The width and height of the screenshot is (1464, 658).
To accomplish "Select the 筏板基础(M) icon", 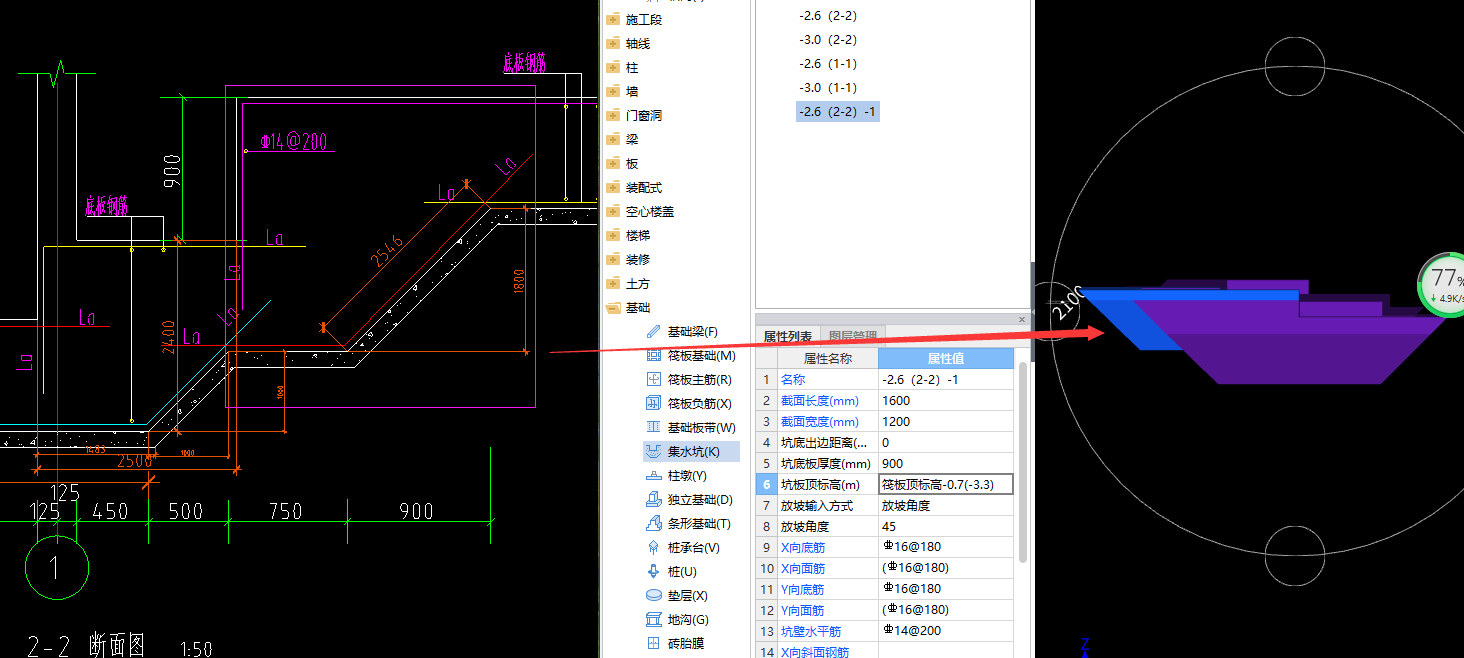I will click(x=654, y=355).
